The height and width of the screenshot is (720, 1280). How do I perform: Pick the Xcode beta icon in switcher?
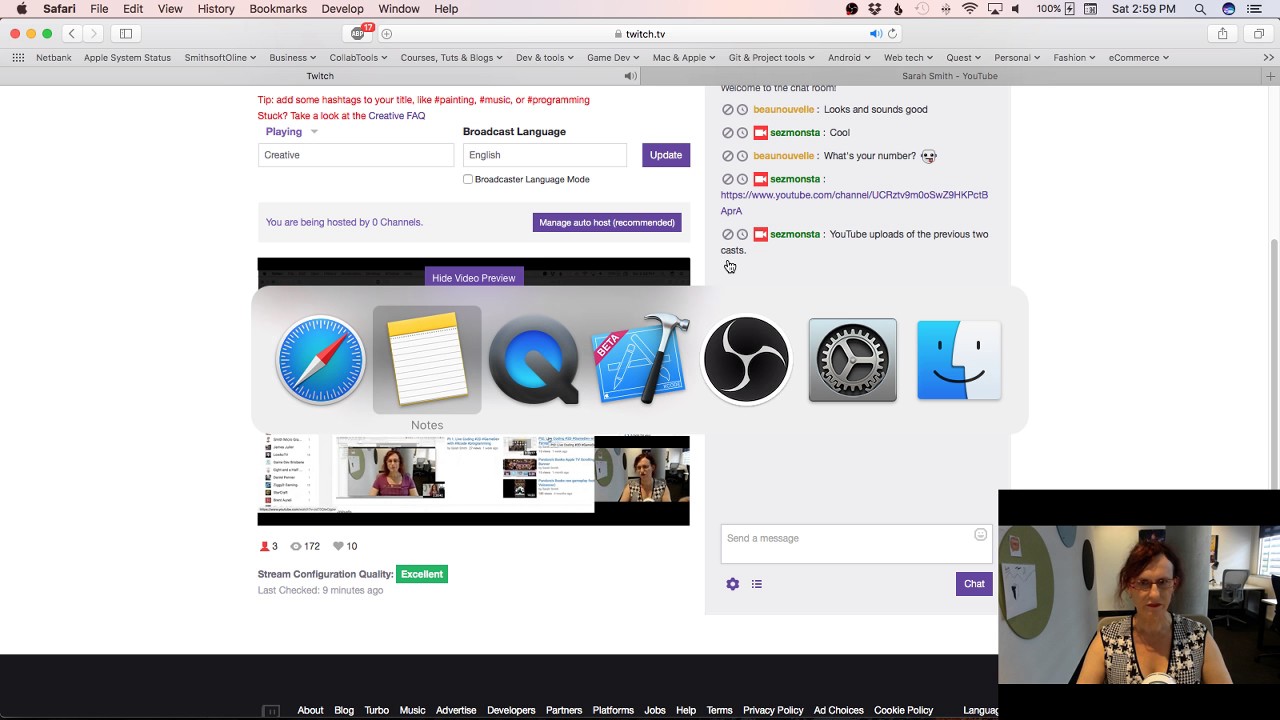(x=640, y=360)
